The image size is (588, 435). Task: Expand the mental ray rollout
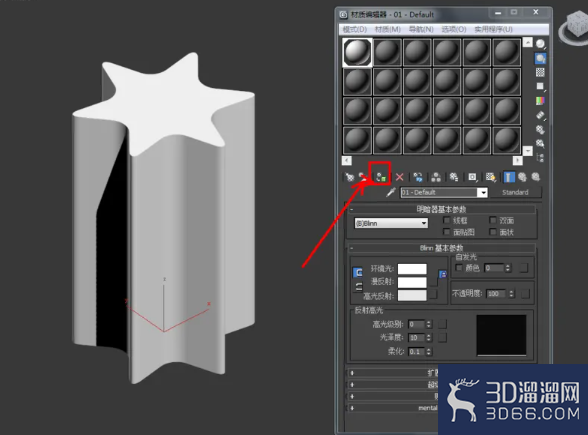(392, 408)
